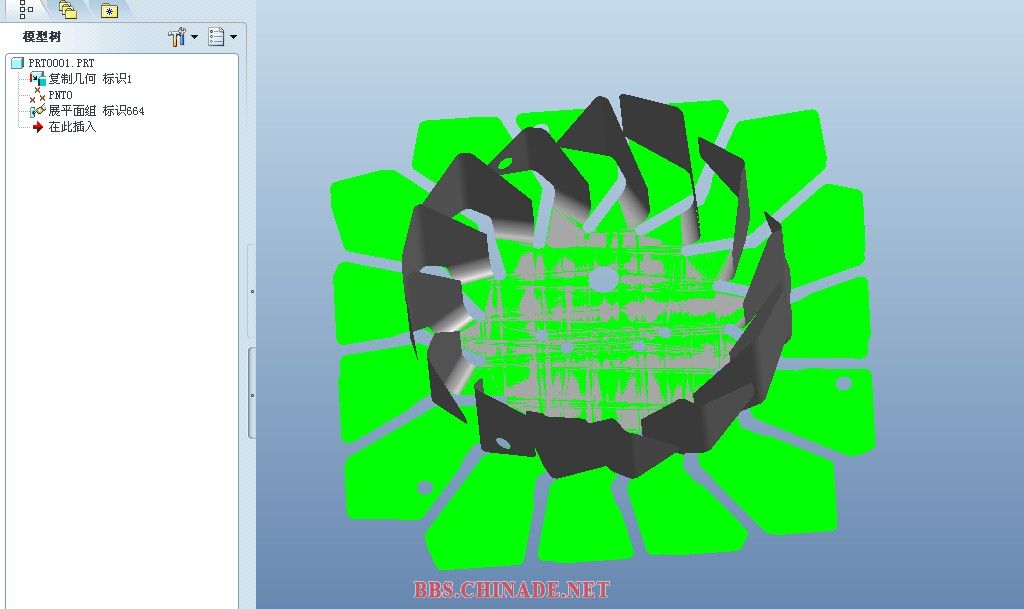Select the 复制几何 标识1 feature

coord(90,79)
